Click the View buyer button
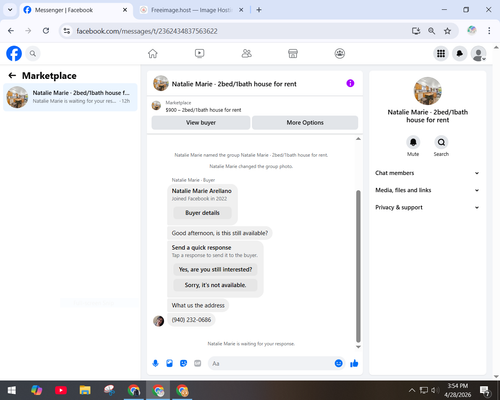Viewport: 500px width, 400px height. [201, 123]
